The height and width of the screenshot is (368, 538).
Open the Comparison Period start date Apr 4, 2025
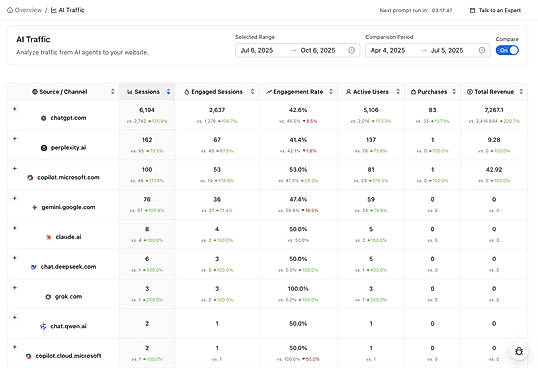coord(388,50)
